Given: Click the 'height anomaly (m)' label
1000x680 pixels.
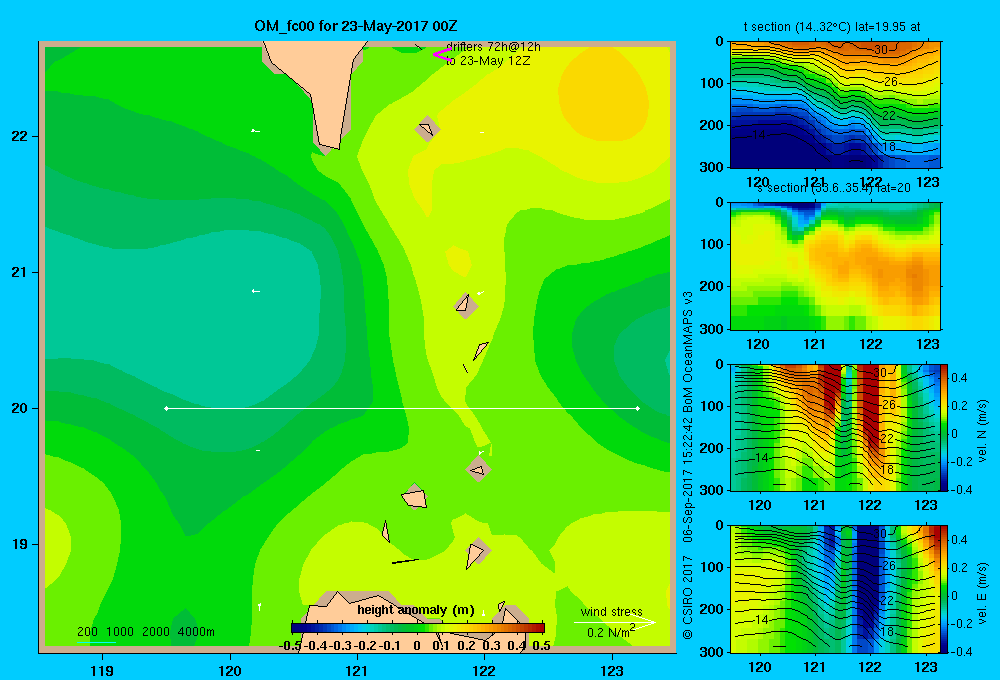Looking at the screenshot, I should (416, 610).
